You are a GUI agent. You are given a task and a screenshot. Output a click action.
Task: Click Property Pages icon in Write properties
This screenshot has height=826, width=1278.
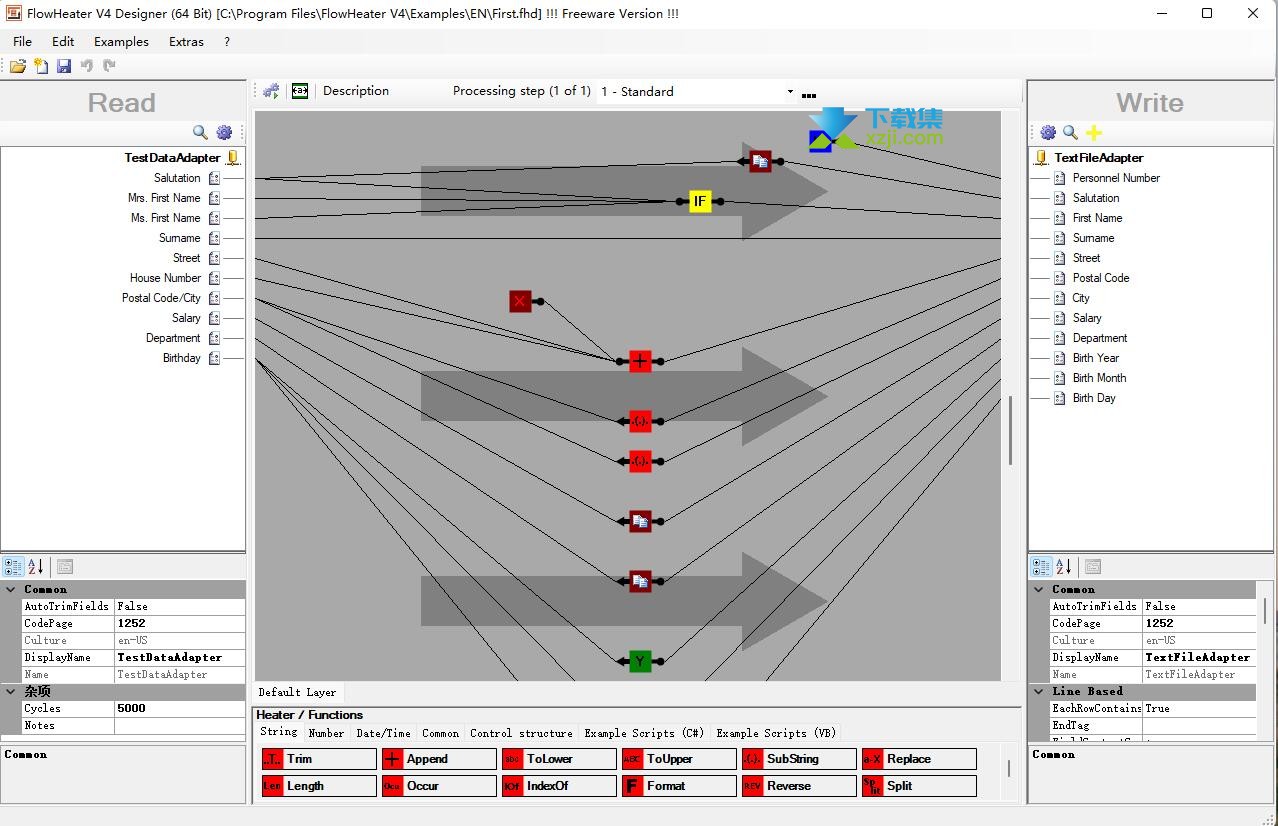point(1093,566)
